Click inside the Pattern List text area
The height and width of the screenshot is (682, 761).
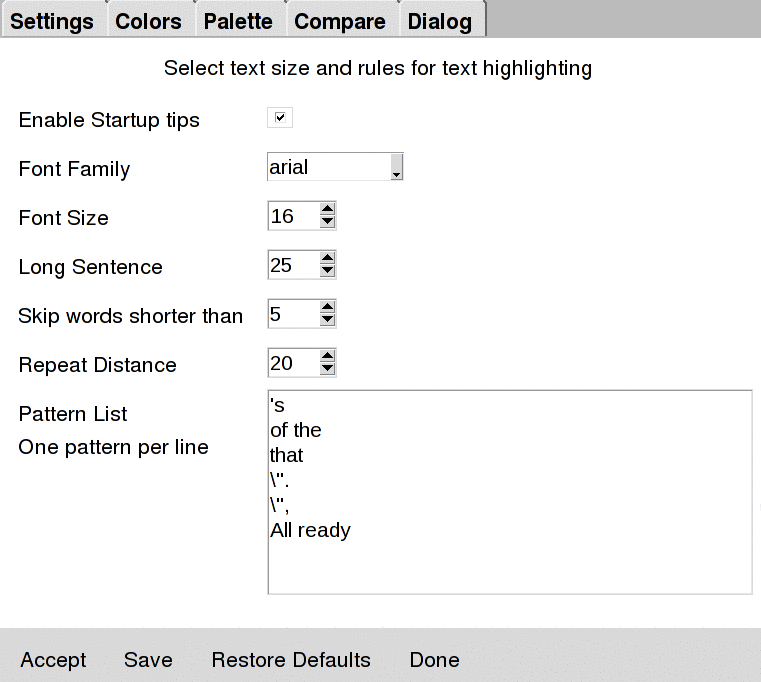pos(510,492)
